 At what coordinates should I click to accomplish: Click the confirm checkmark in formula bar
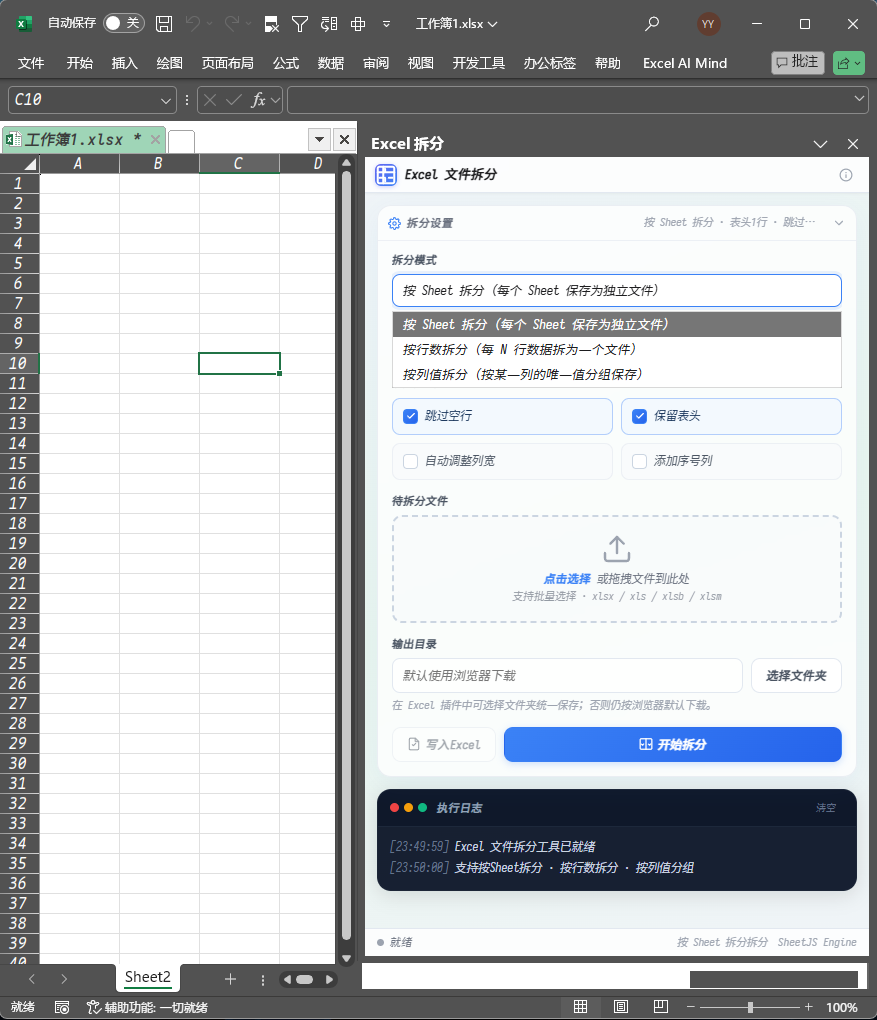click(x=234, y=100)
